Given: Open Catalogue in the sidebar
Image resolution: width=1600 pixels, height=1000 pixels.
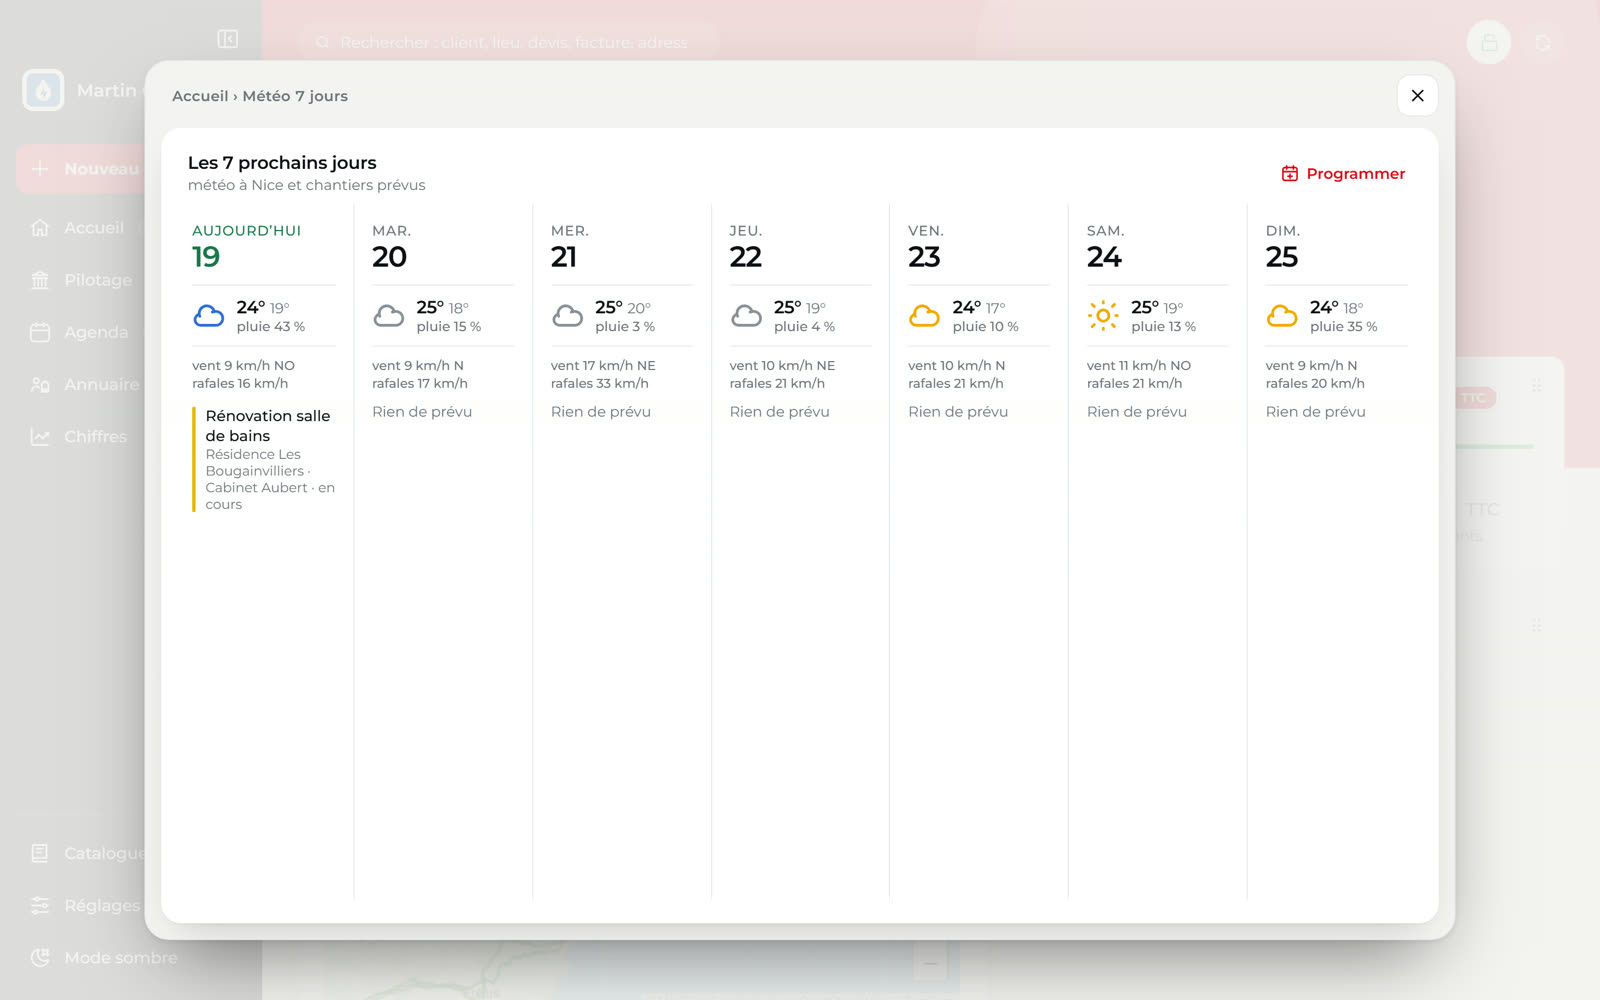Looking at the screenshot, I should pyautogui.click(x=80, y=853).
